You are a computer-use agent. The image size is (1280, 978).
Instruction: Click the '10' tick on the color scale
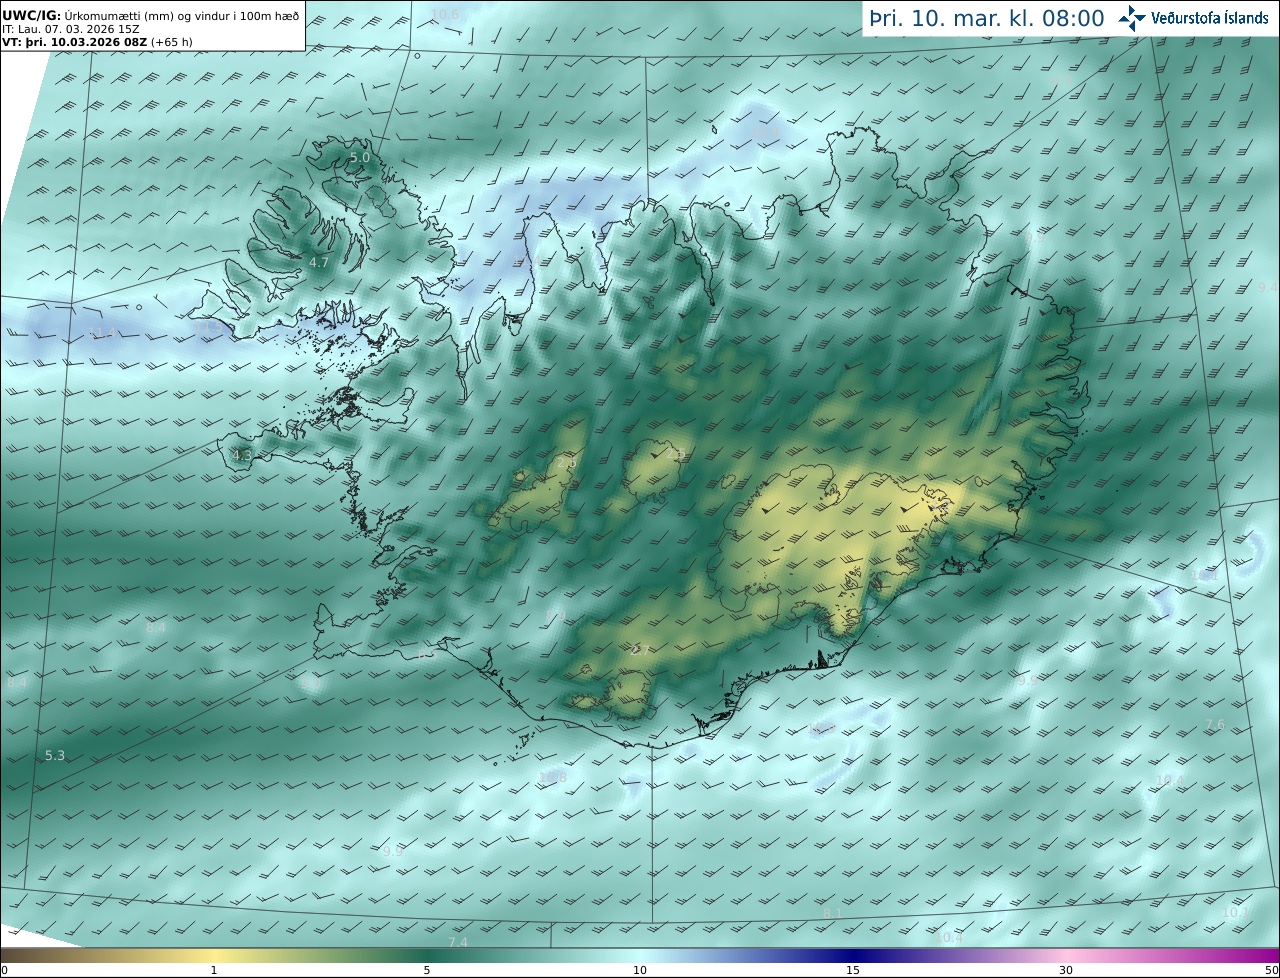click(x=640, y=971)
